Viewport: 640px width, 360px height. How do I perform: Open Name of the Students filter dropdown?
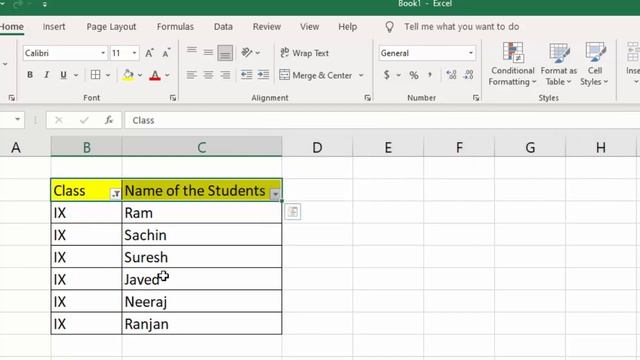pos(276,194)
